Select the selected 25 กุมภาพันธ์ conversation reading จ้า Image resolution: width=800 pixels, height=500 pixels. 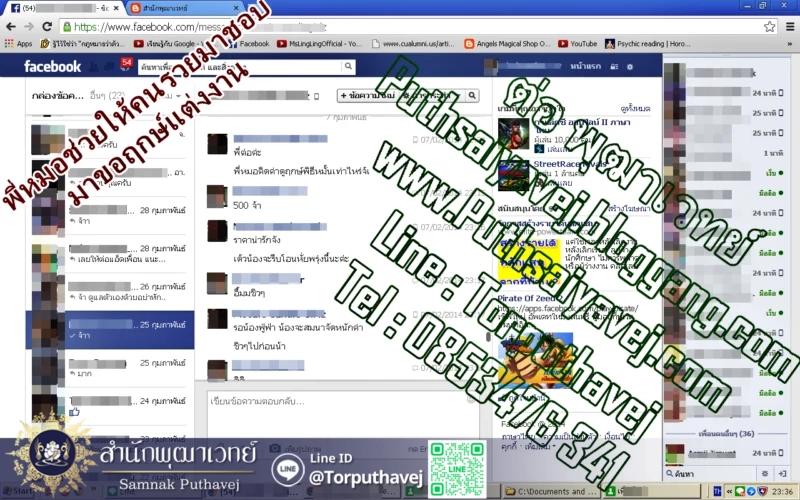[x=110, y=330]
